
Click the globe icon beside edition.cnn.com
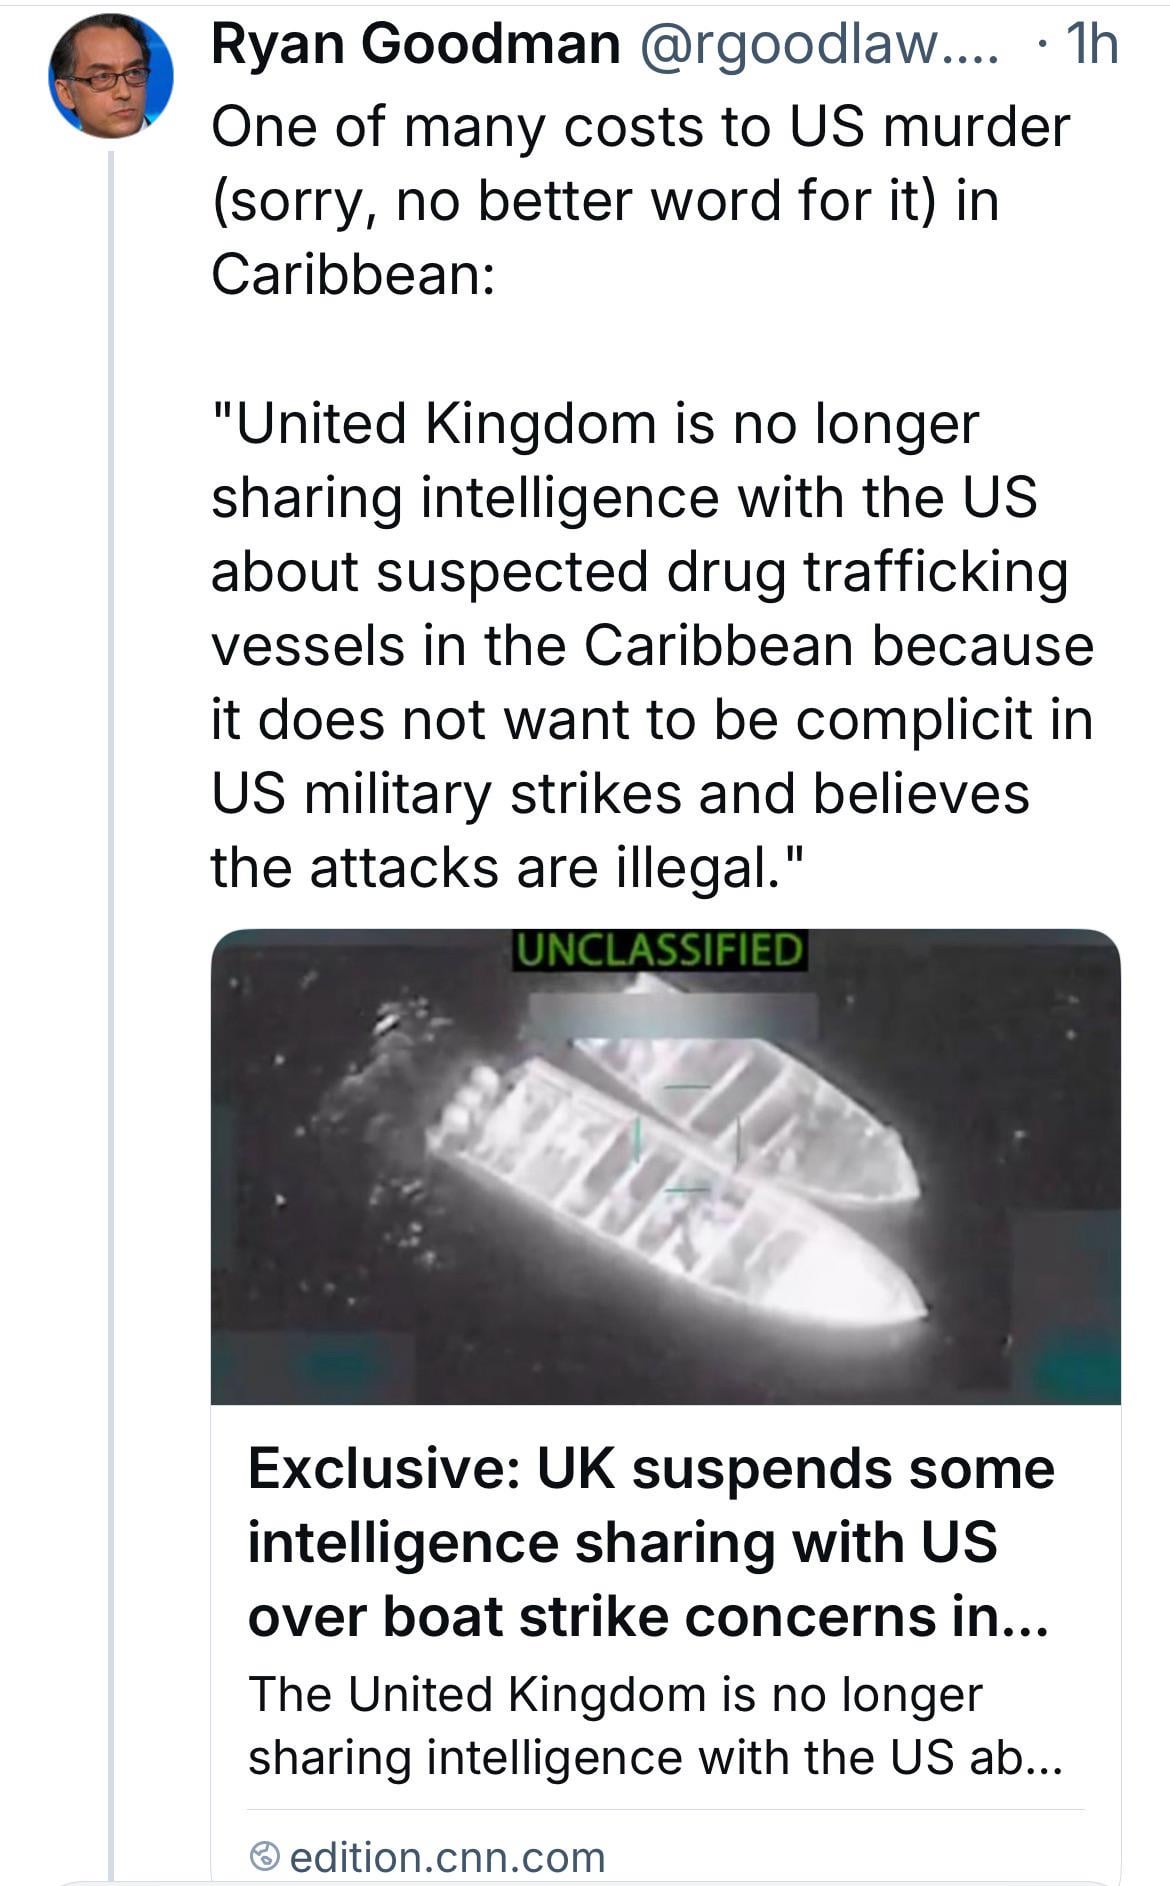coord(264,1856)
